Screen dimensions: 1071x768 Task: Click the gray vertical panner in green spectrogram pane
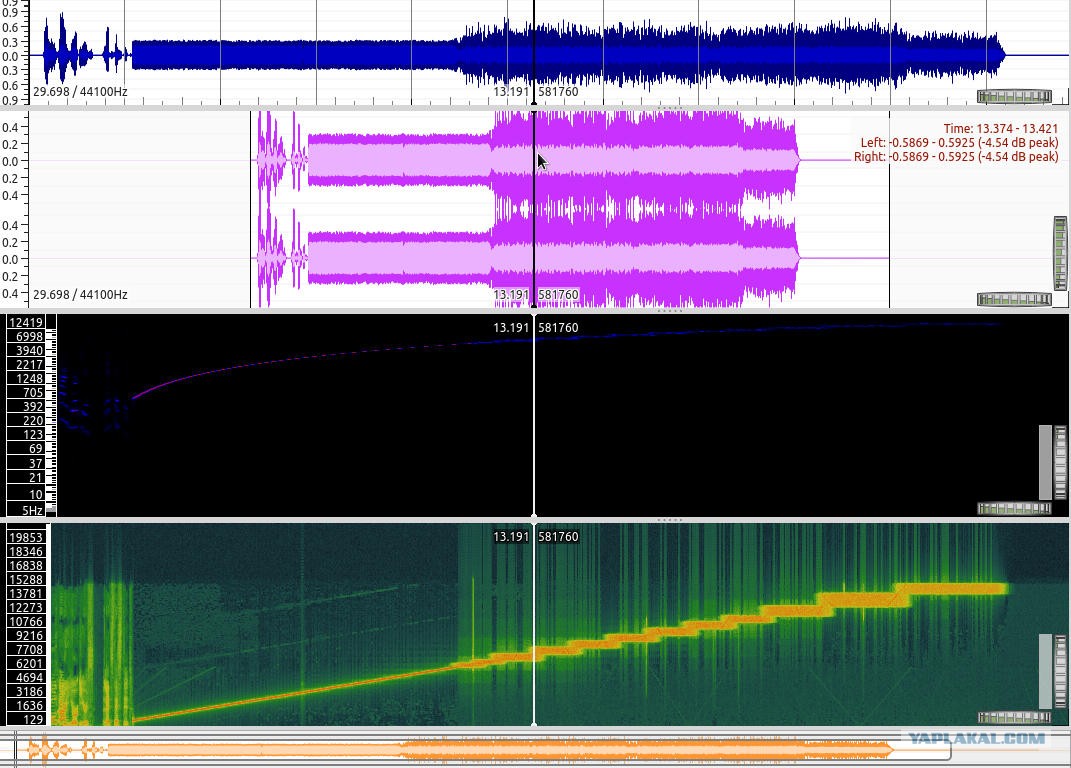click(1045, 672)
